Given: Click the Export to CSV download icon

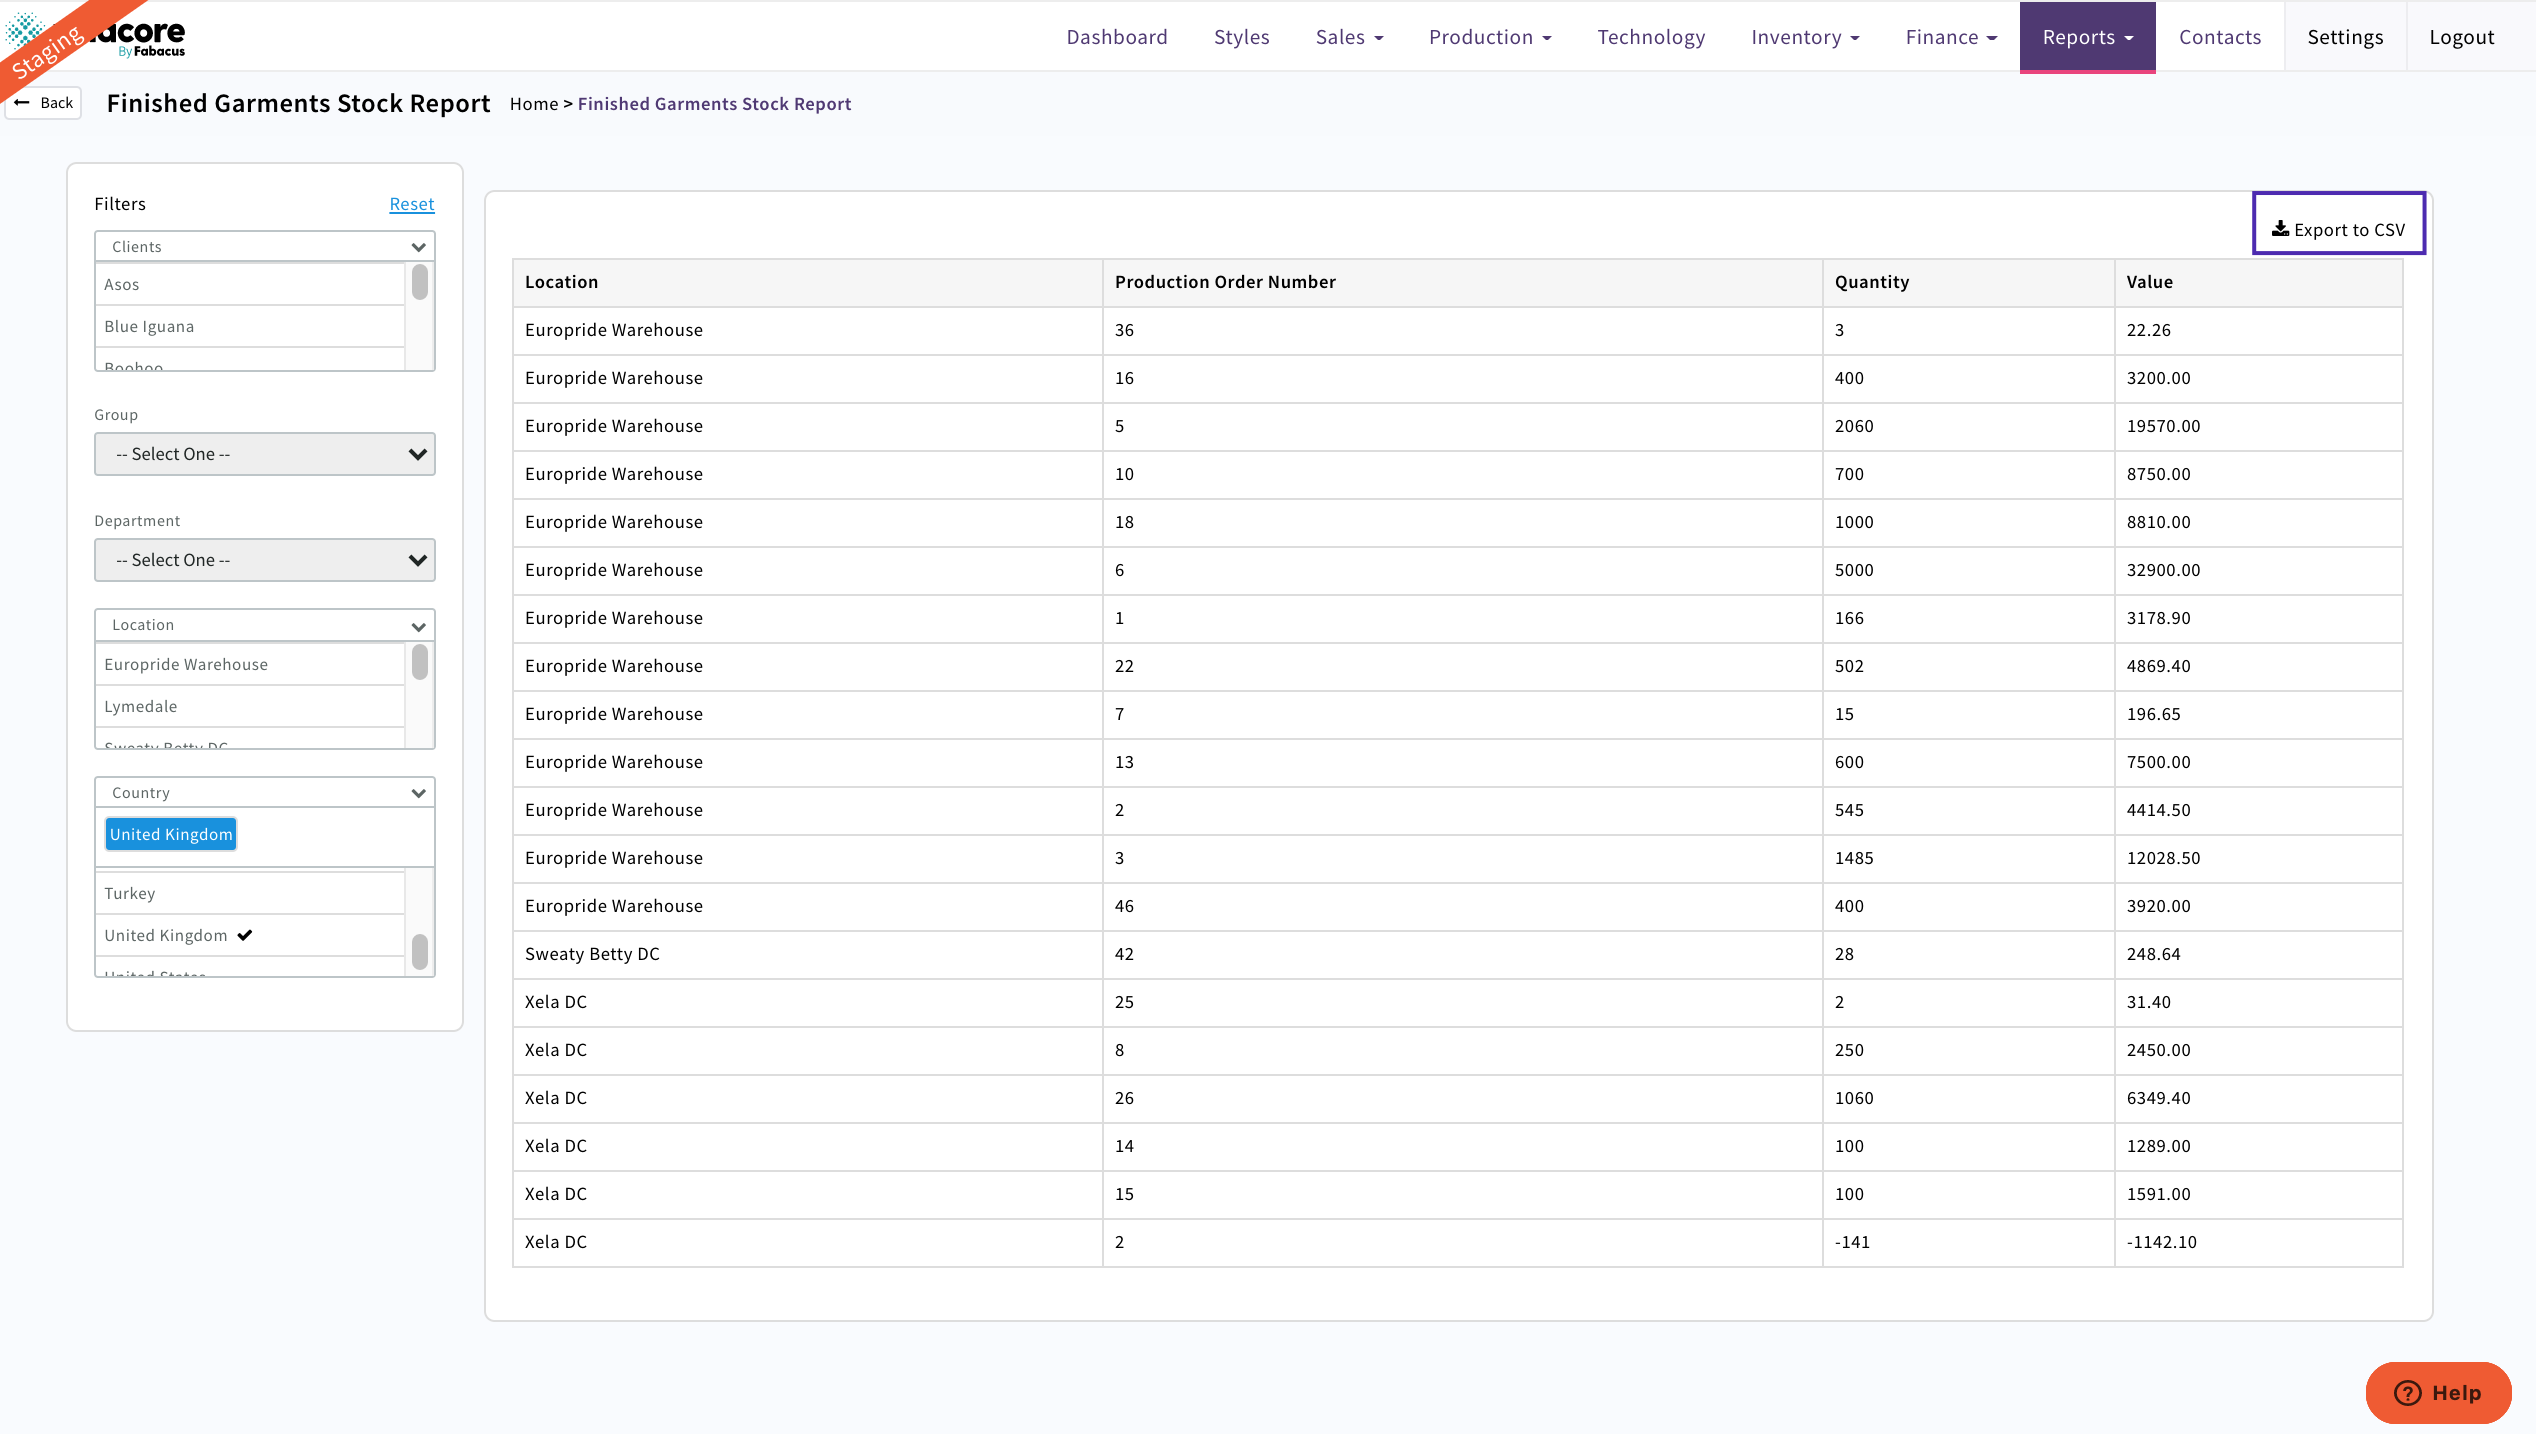Looking at the screenshot, I should tap(2280, 229).
